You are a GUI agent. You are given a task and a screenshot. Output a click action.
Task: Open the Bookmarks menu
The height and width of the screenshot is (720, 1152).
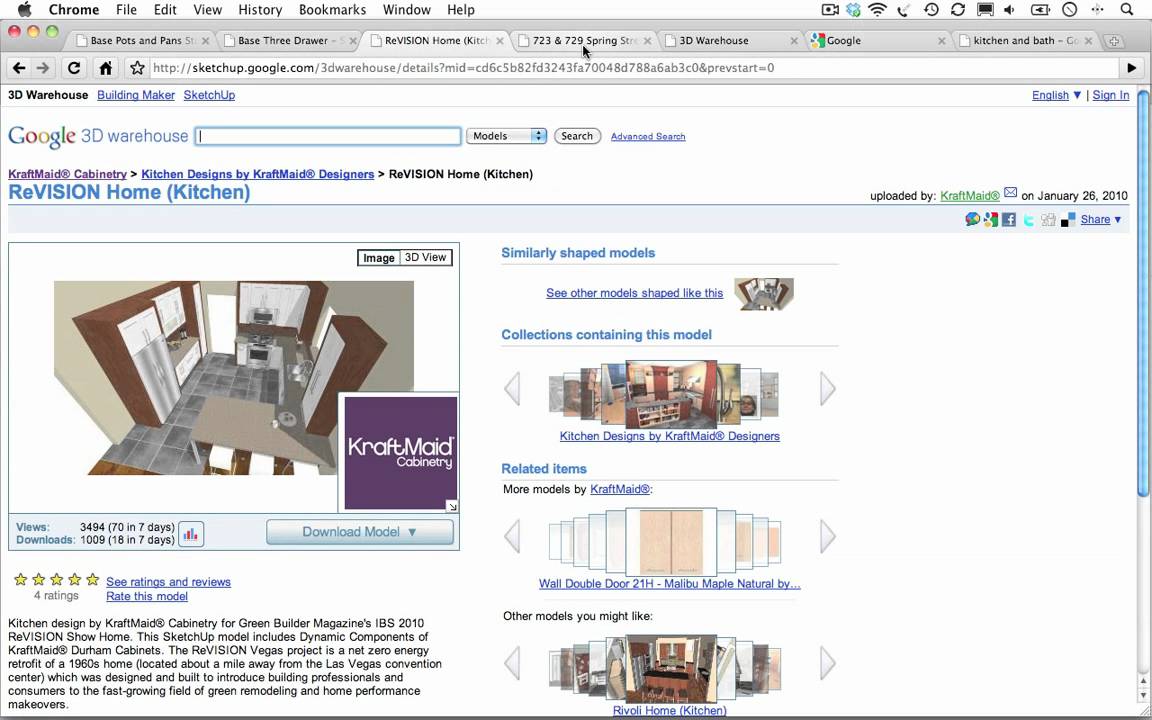(332, 10)
